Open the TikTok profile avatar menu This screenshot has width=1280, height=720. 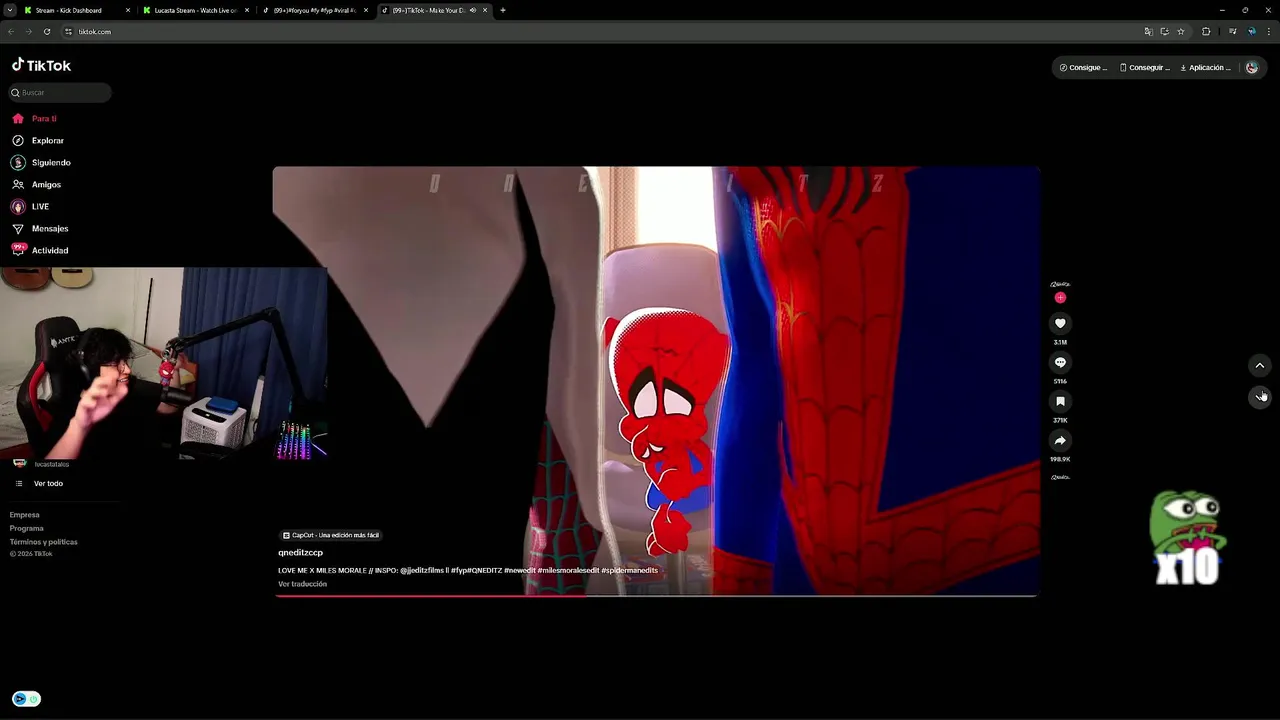(x=1251, y=68)
